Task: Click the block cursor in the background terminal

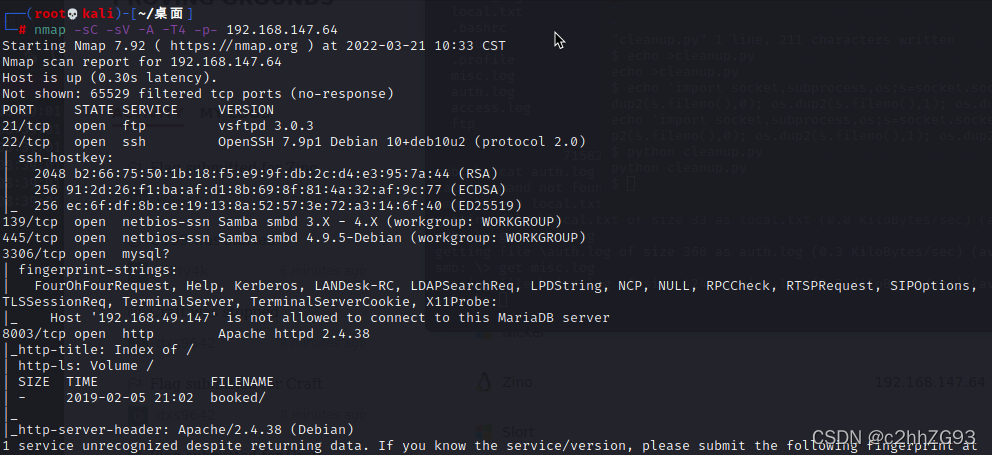Action: point(630,184)
